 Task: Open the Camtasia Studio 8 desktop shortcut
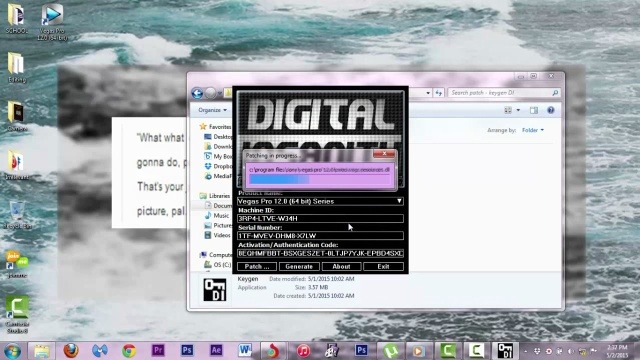17,314
